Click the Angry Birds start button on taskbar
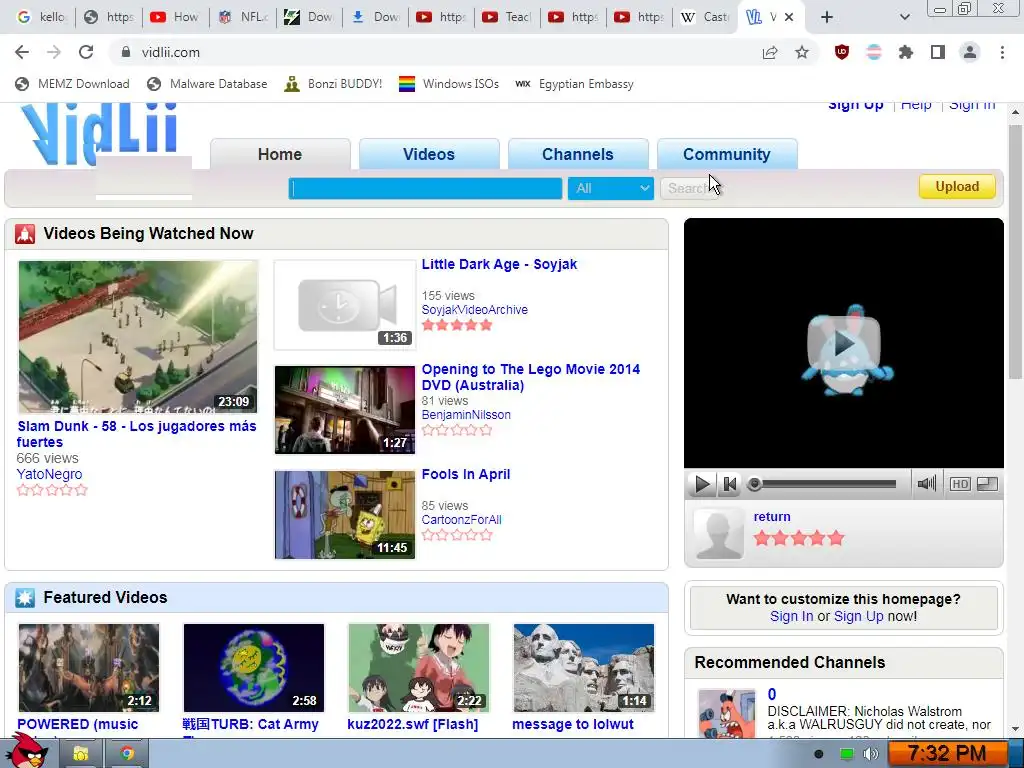Image resolution: width=1024 pixels, height=768 pixels. click(27, 750)
